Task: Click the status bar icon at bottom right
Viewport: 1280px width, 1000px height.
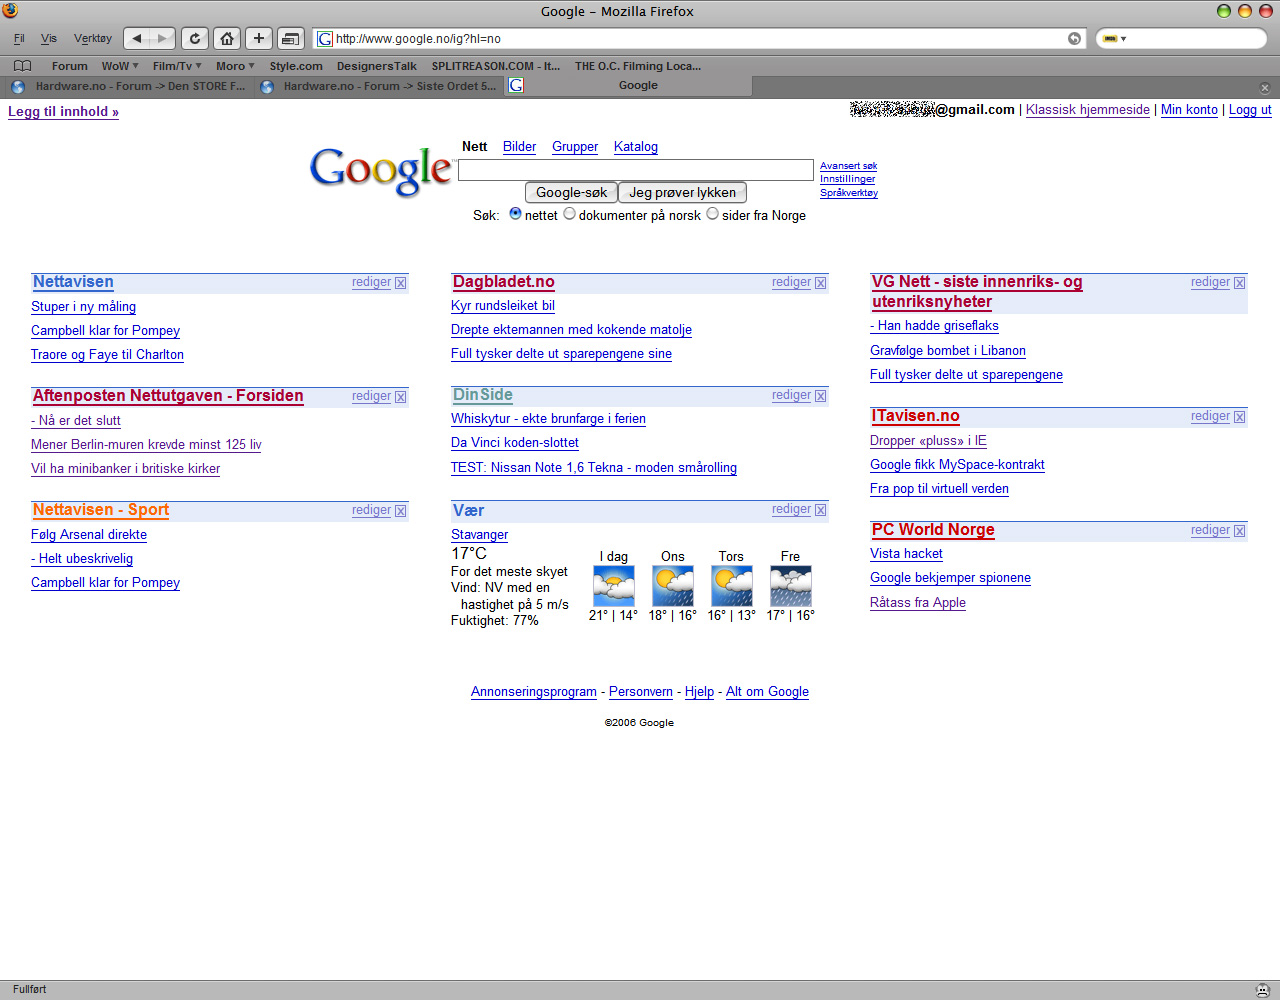Action: tap(1262, 990)
